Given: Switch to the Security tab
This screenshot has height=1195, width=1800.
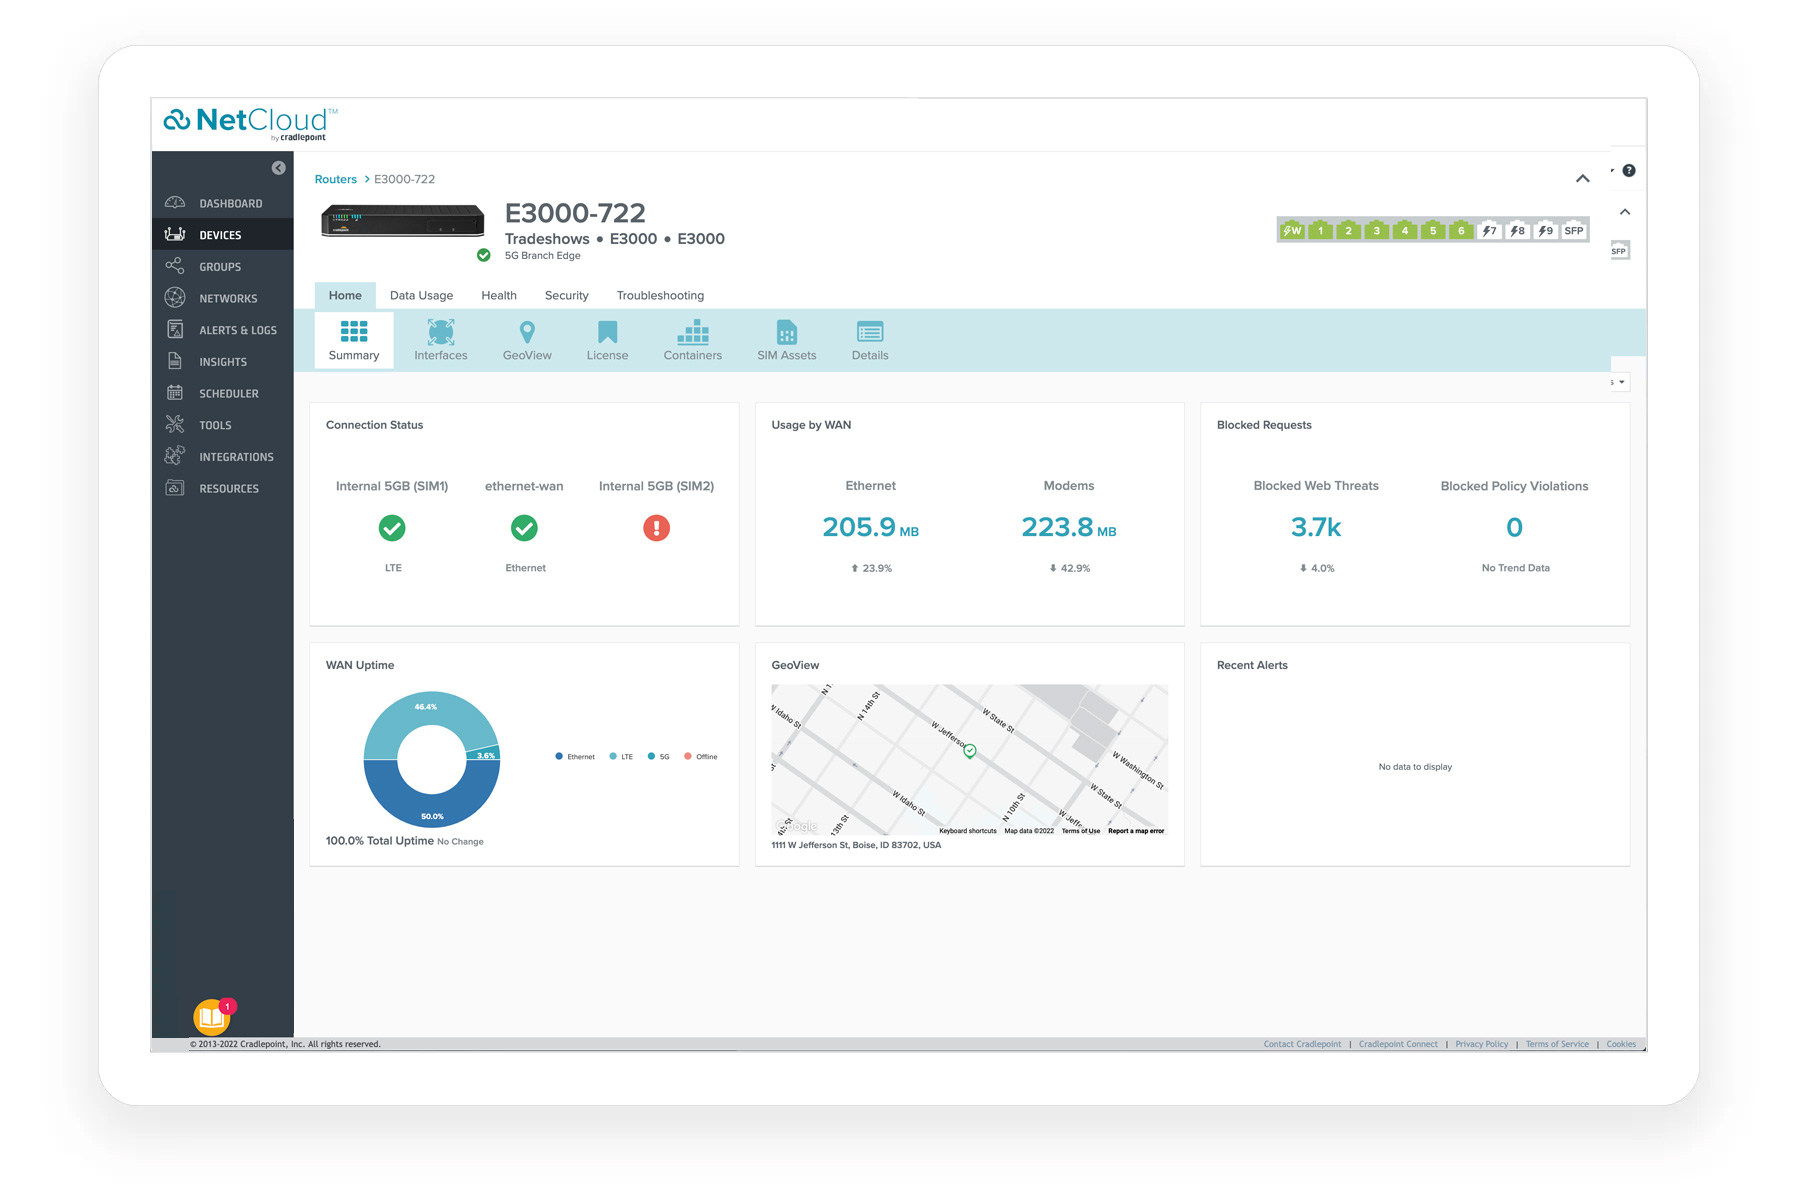Looking at the screenshot, I should click(567, 295).
